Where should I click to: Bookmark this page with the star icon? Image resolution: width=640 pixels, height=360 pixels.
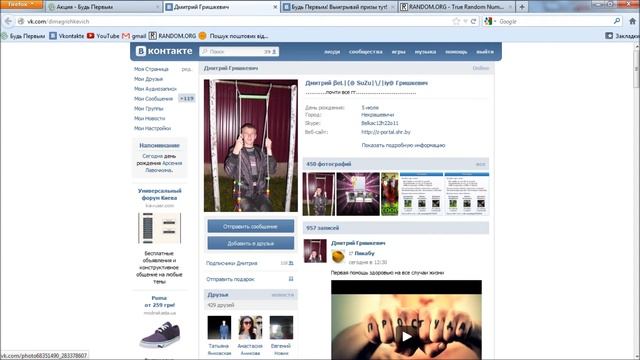click(456, 21)
